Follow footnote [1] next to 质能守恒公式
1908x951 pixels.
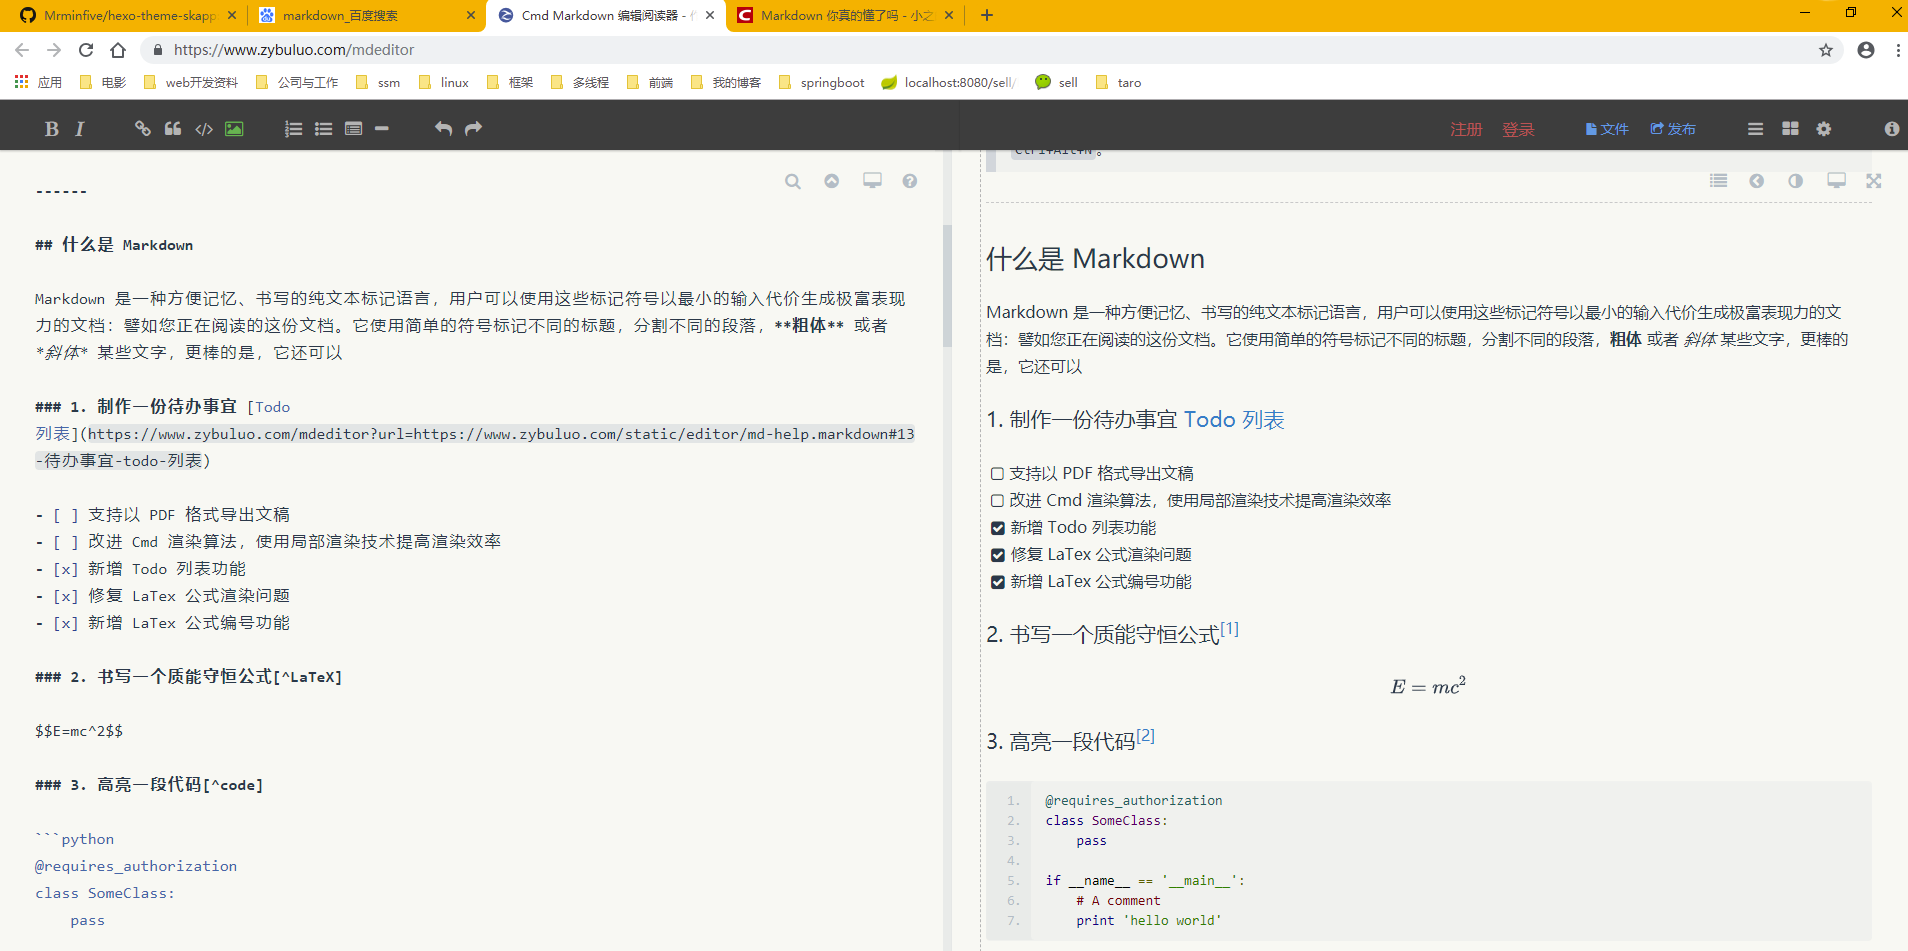click(1230, 629)
